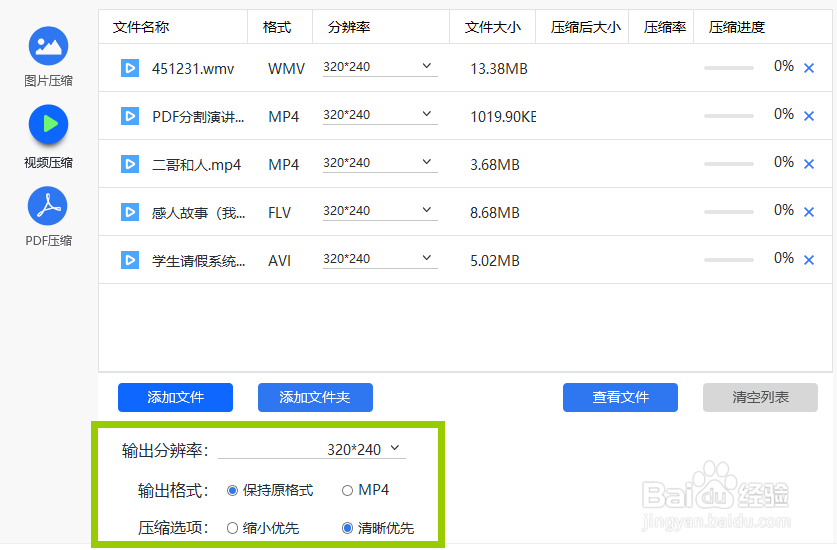
Task: Click the 压缩后大小 column header
Action: tap(586, 27)
